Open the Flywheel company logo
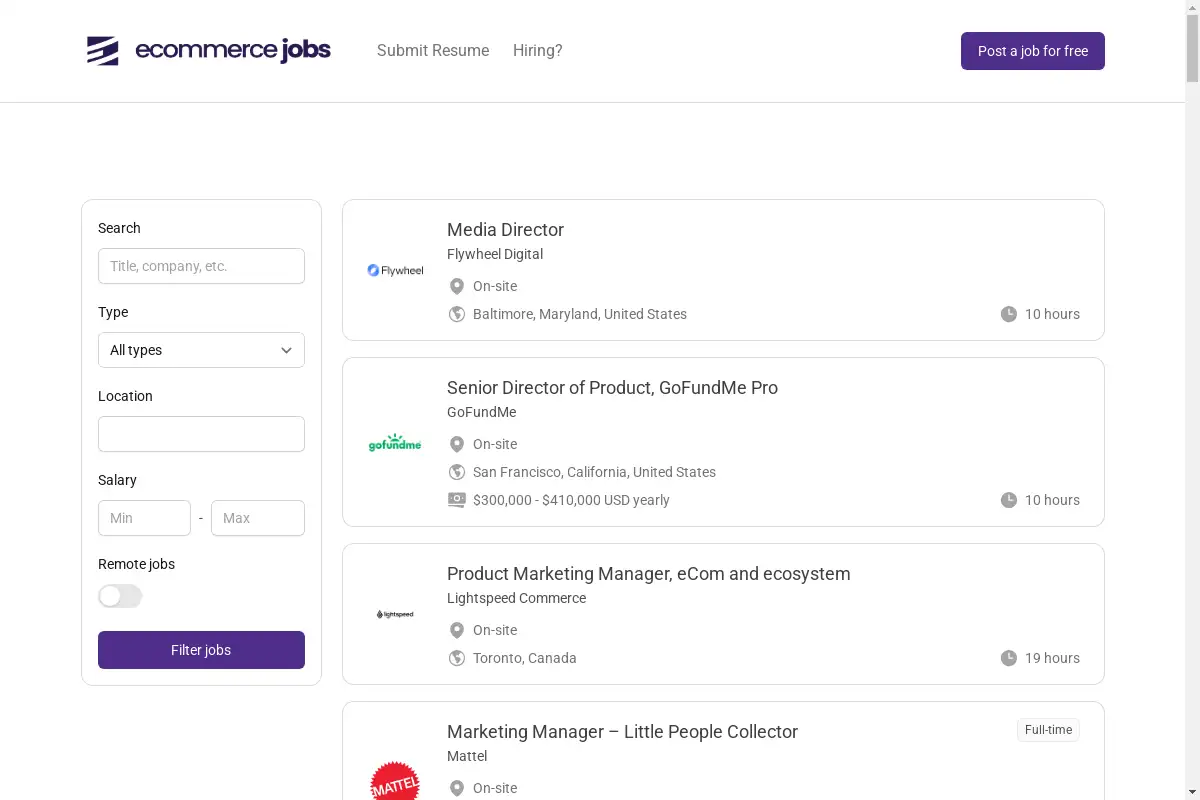 (395, 270)
